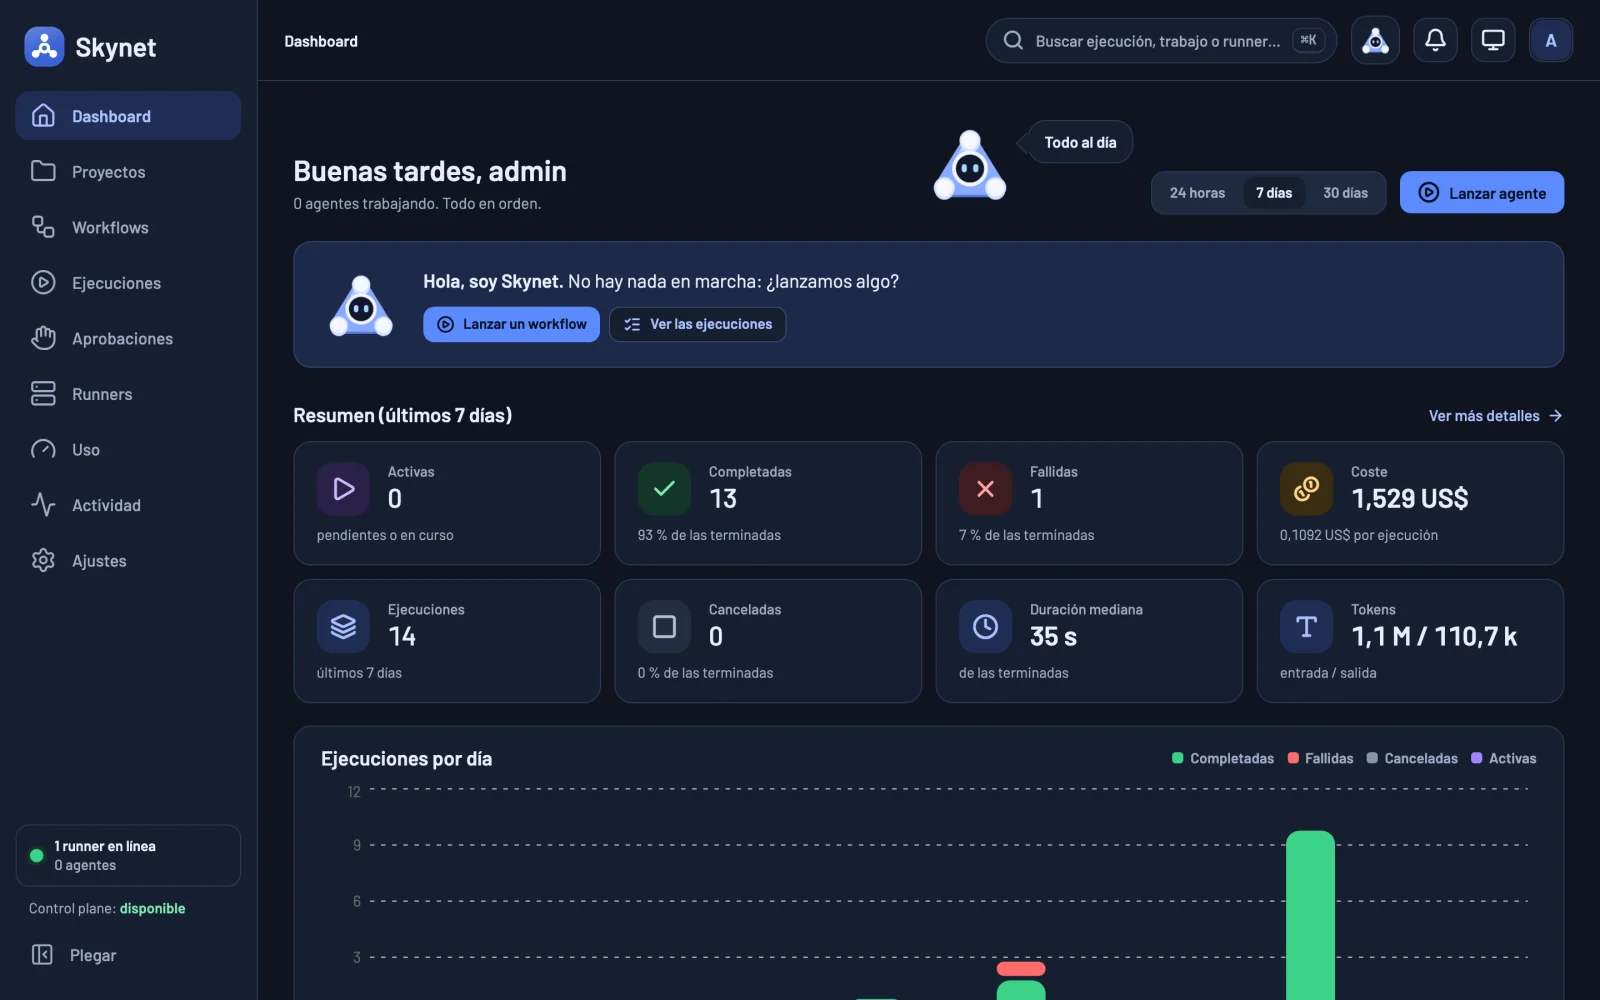Click the Activas play icon tile
The height and width of the screenshot is (1000, 1600).
[343, 489]
